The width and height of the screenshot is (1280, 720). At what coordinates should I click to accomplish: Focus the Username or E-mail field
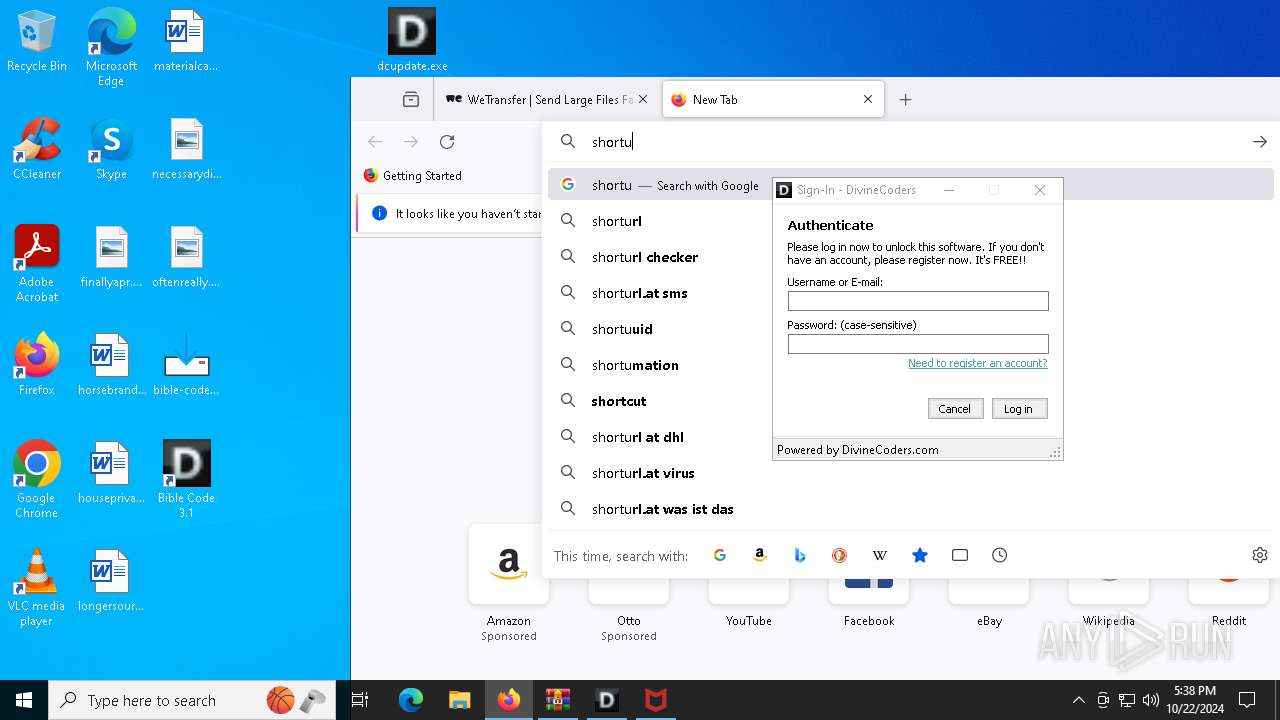(x=918, y=301)
